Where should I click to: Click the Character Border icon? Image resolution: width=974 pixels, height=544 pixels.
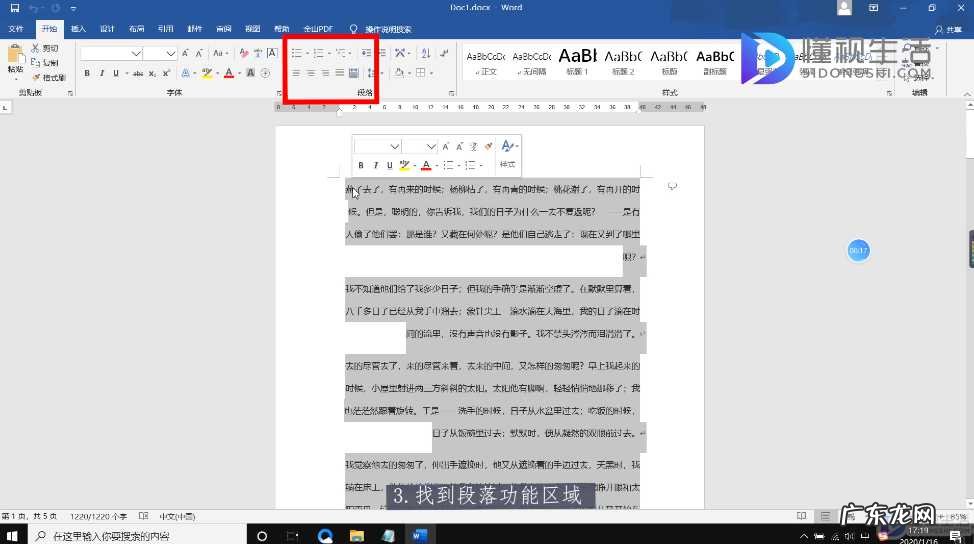pos(272,53)
